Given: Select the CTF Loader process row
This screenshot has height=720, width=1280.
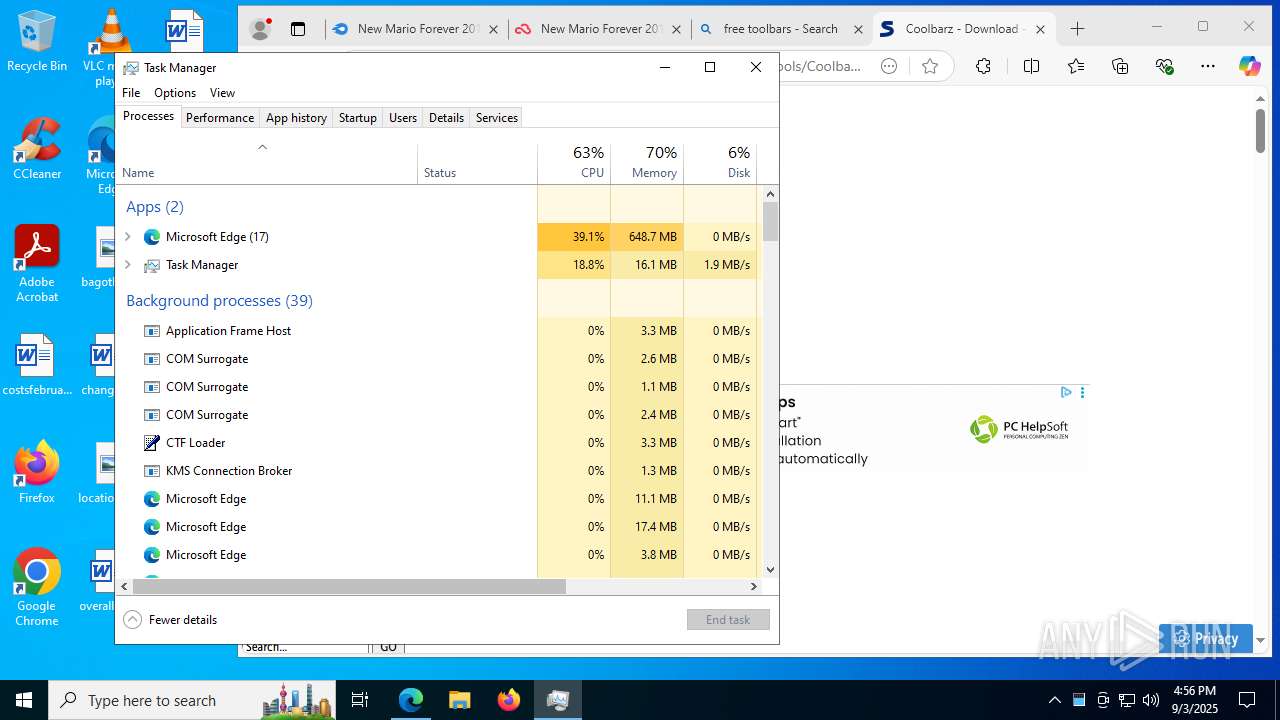Looking at the screenshot, I should pos(437,443).
